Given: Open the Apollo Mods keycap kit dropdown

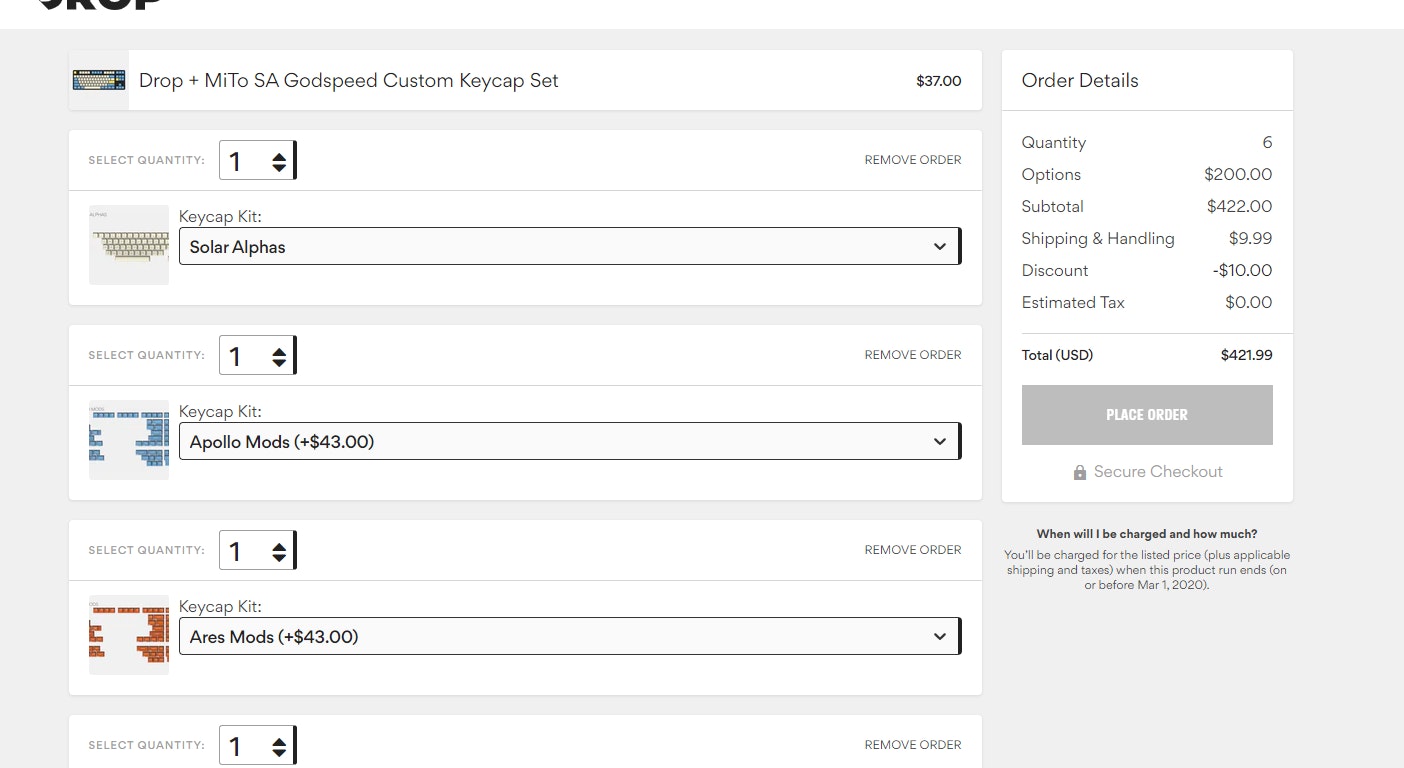Looking at the screenshot, I should click(x=569, y=441).
